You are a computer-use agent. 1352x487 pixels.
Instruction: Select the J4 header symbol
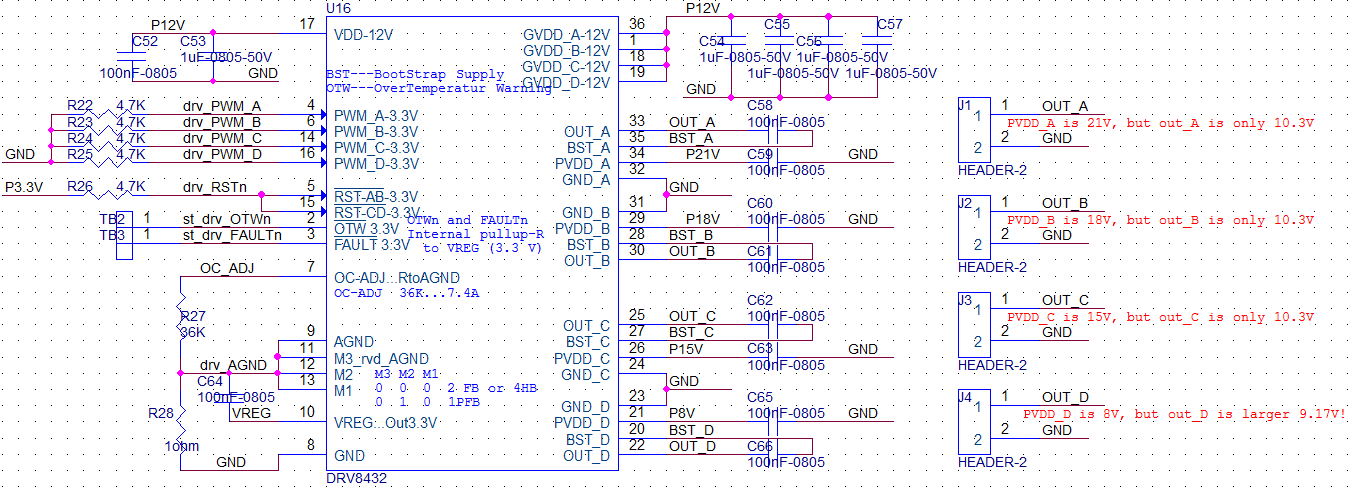973,421
